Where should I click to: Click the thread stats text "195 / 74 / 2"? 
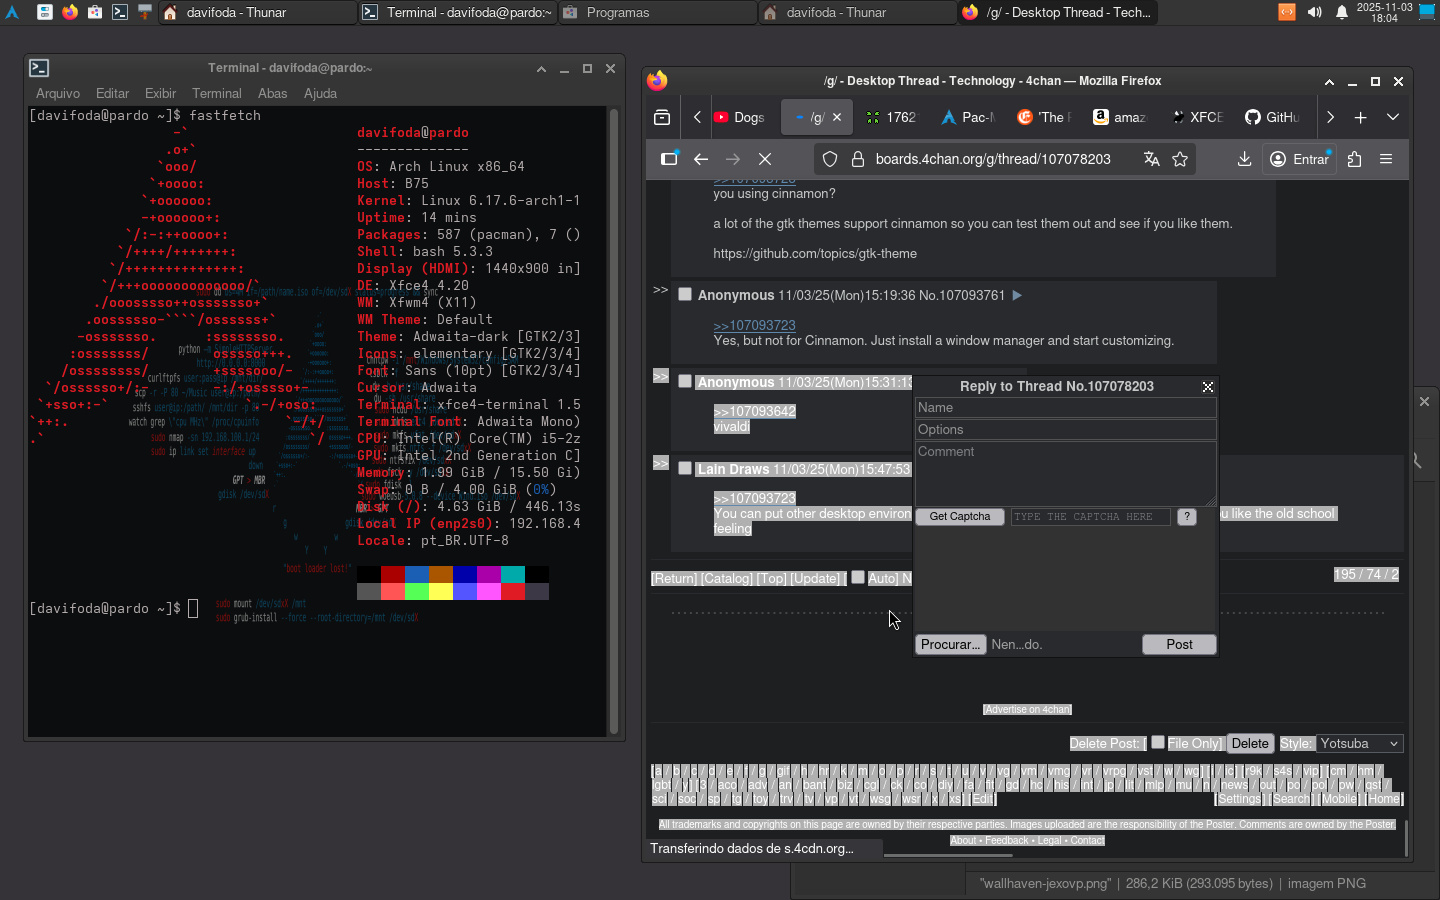[x=1366, y=574]
